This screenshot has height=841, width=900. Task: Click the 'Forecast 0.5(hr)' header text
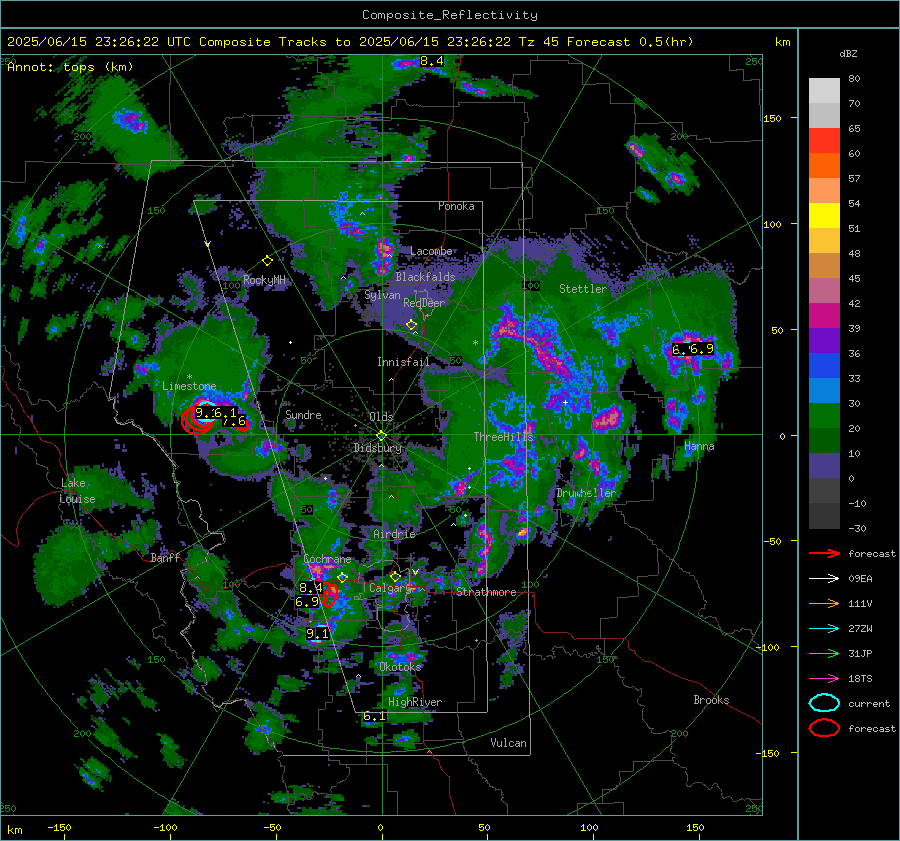point(630,42)
